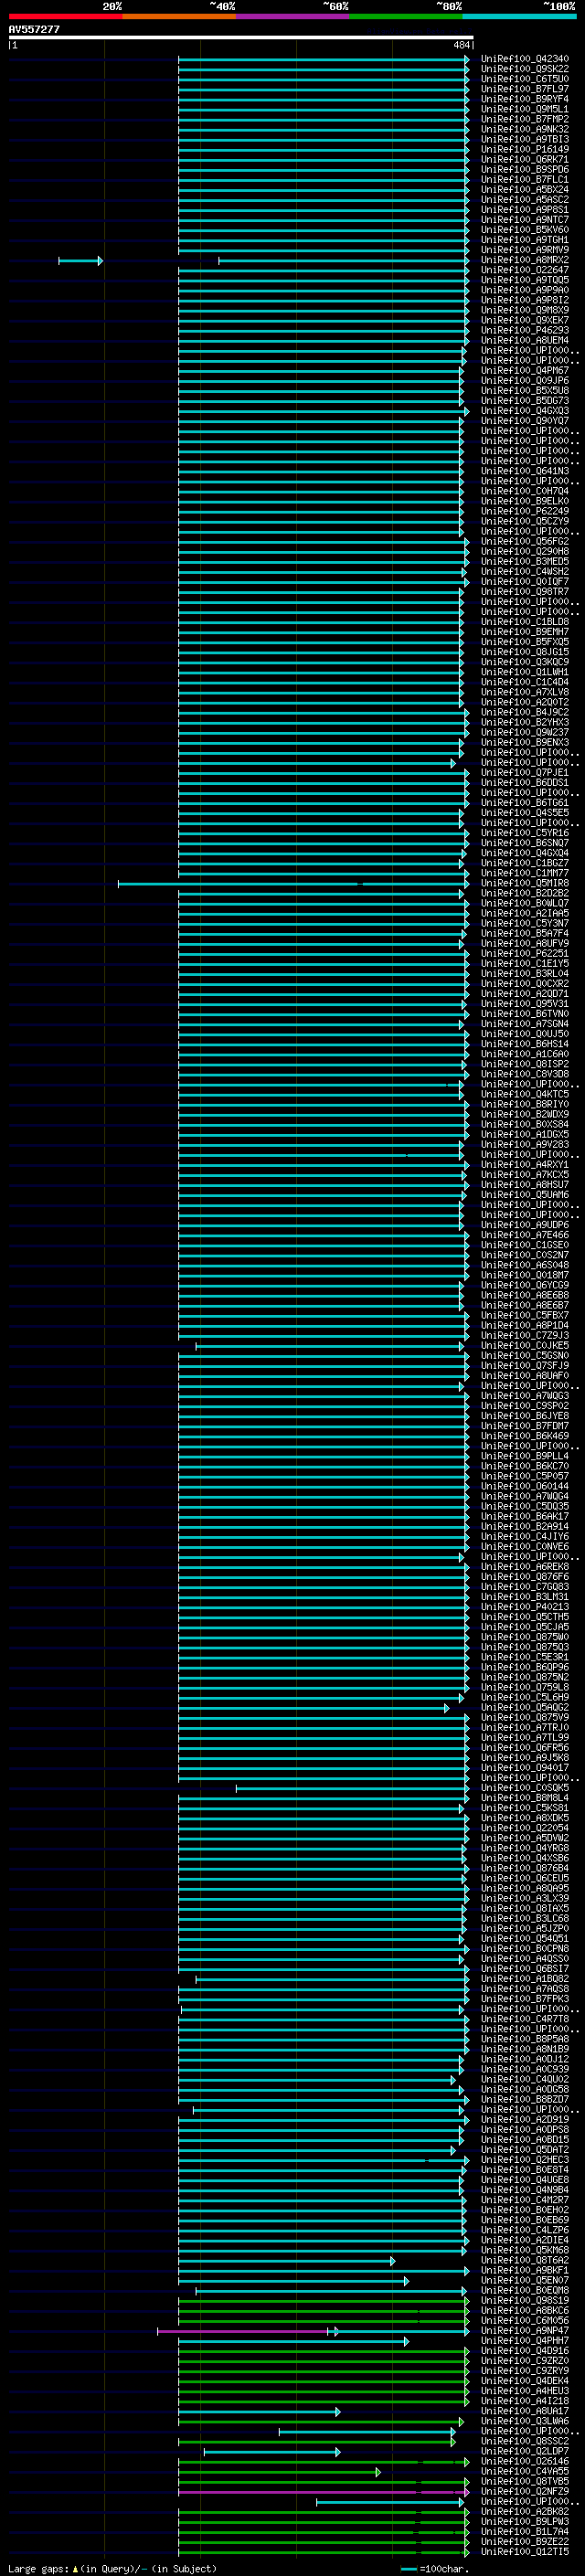This screenshot has height=2576, width=585.
Task: Select hit UniRef100_Q5AQG2
Action: coord(524,1708)
